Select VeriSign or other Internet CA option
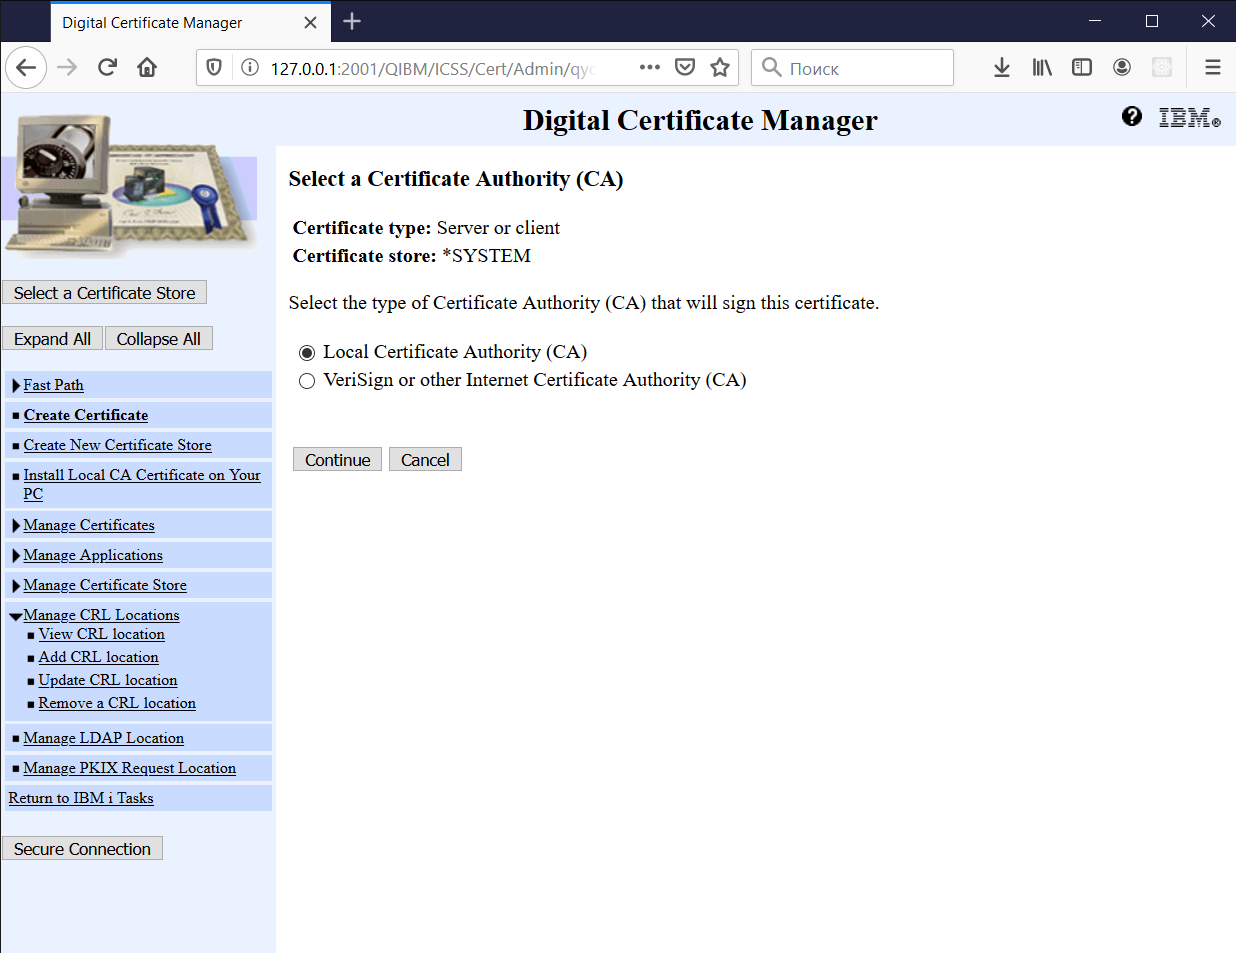Image resolution: width=1236 pixels, height=953 pixels. click(x=307, y=381)
